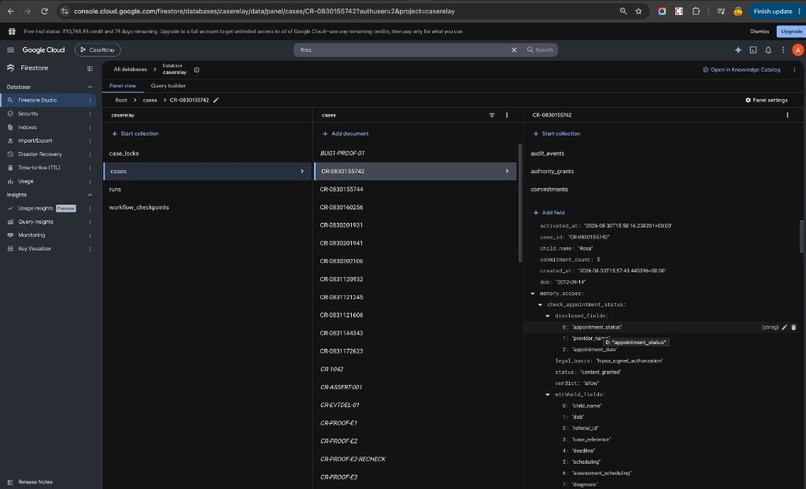Click Add field in the document

click(x=549, y=212)
